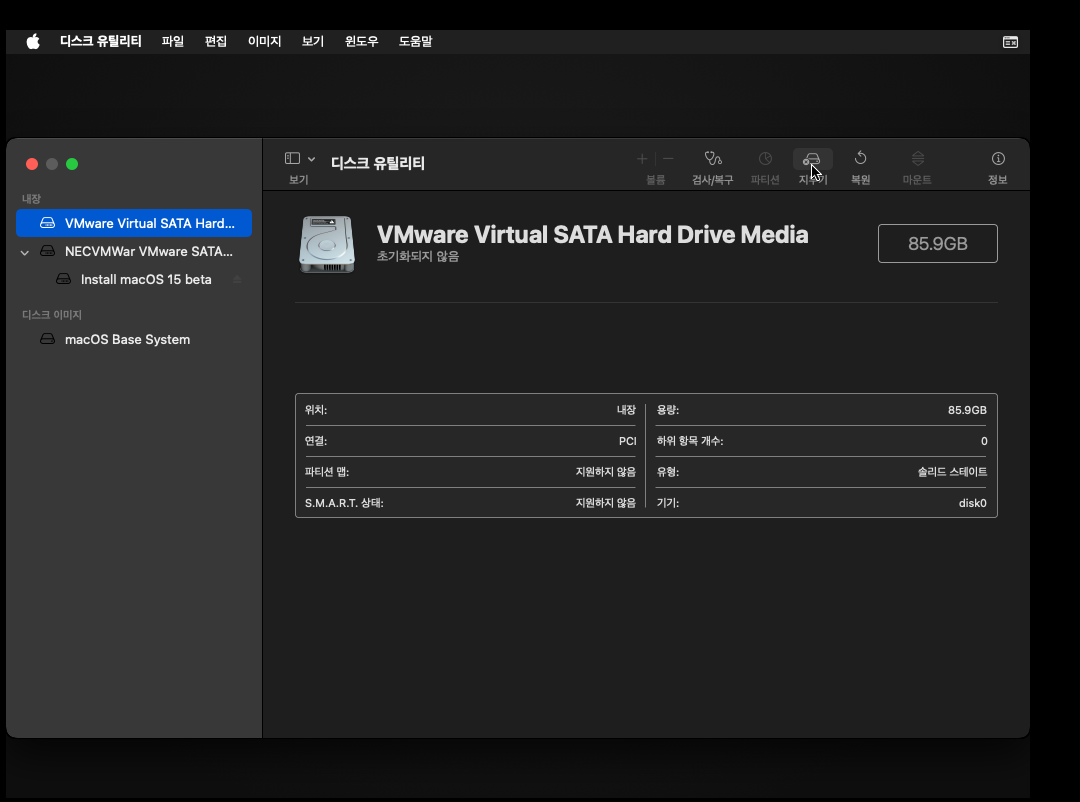
Task: Click the PCI connection value
Action: click(627, 441)
